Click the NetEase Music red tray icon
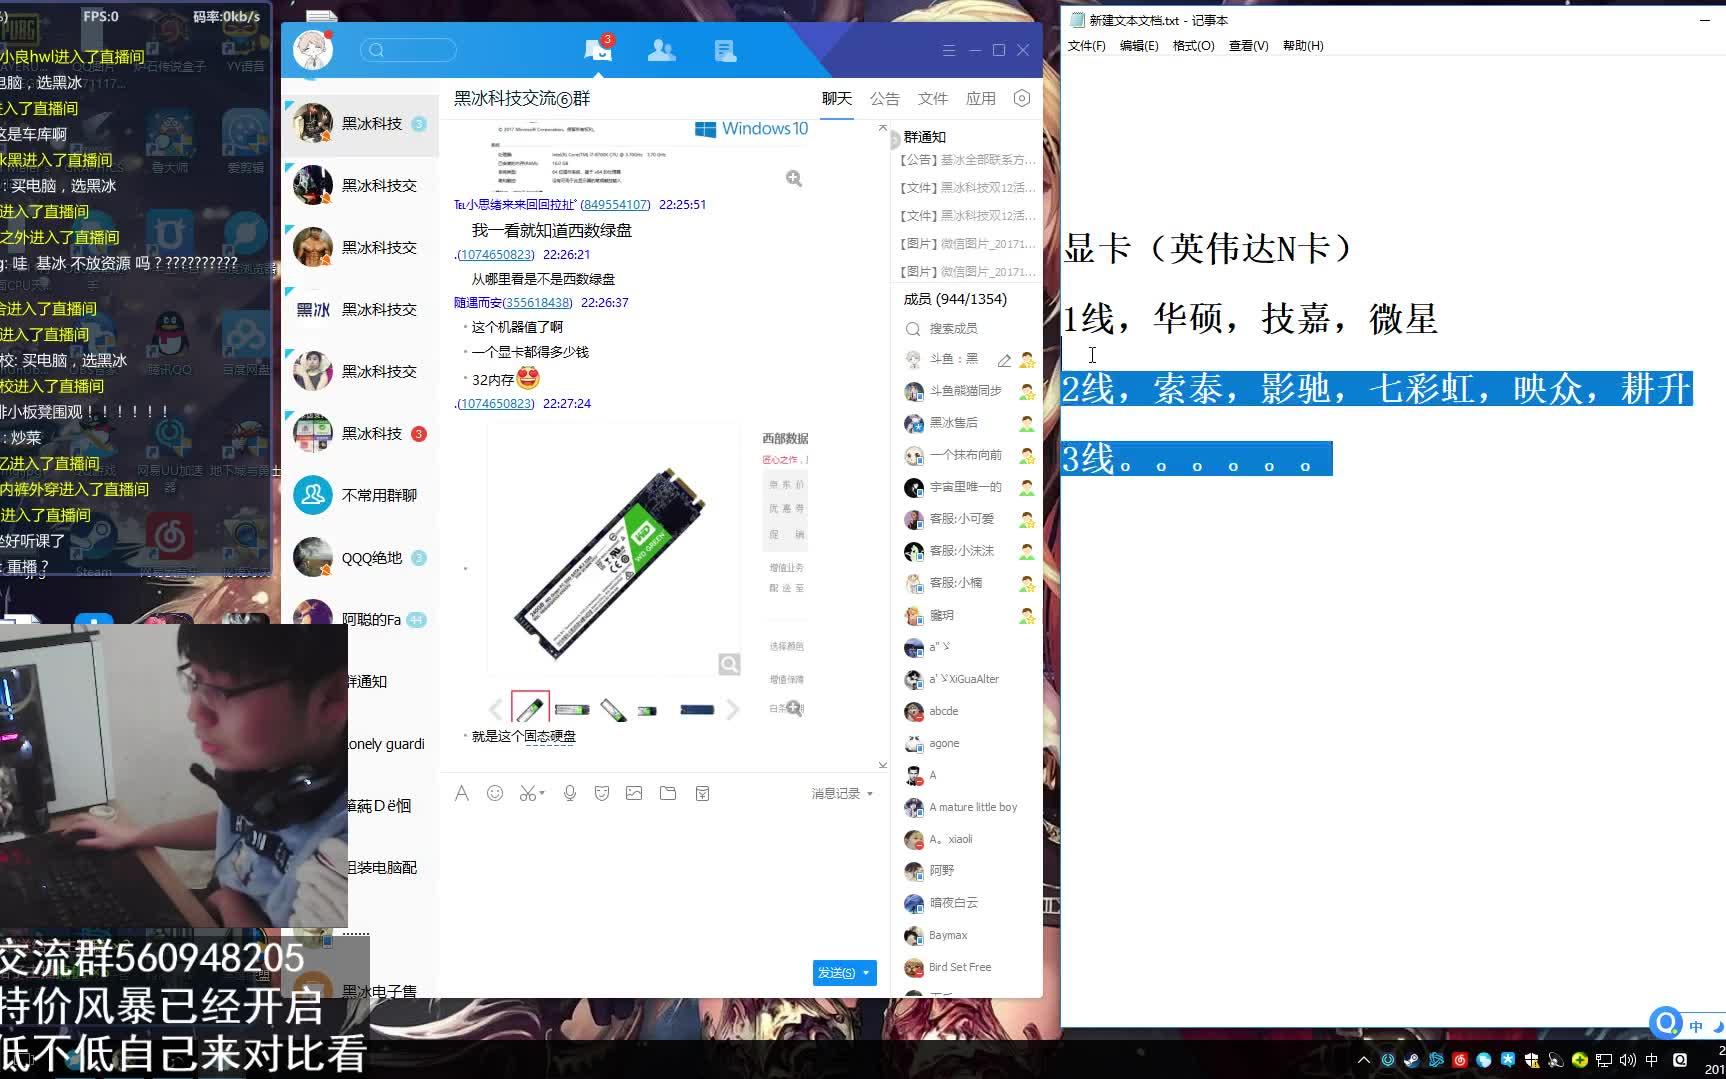Image resolution: width=1726 pixels, height=1079 pixels. click(1459, 1060)
